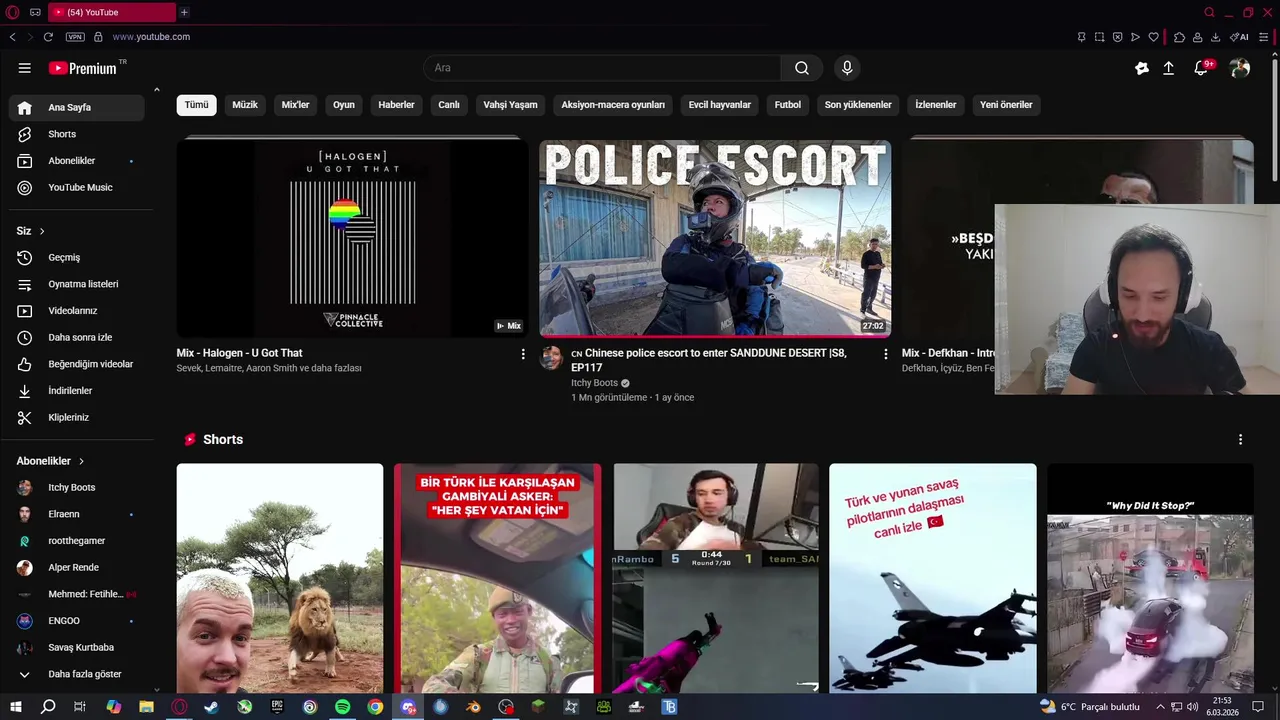
Task: Open Opera's AI assistant icon
Action: [1239, 37]
